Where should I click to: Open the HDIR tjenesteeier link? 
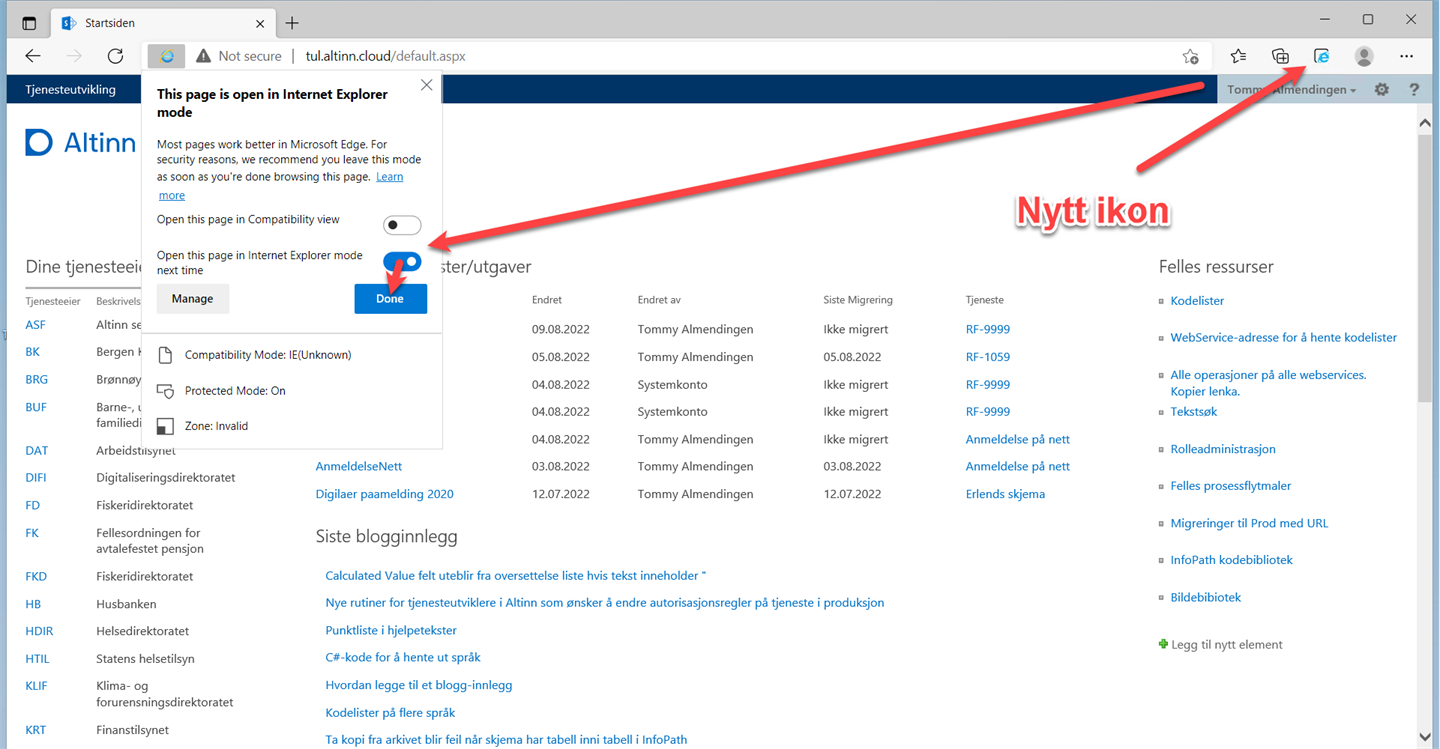(x=39, y=631)
